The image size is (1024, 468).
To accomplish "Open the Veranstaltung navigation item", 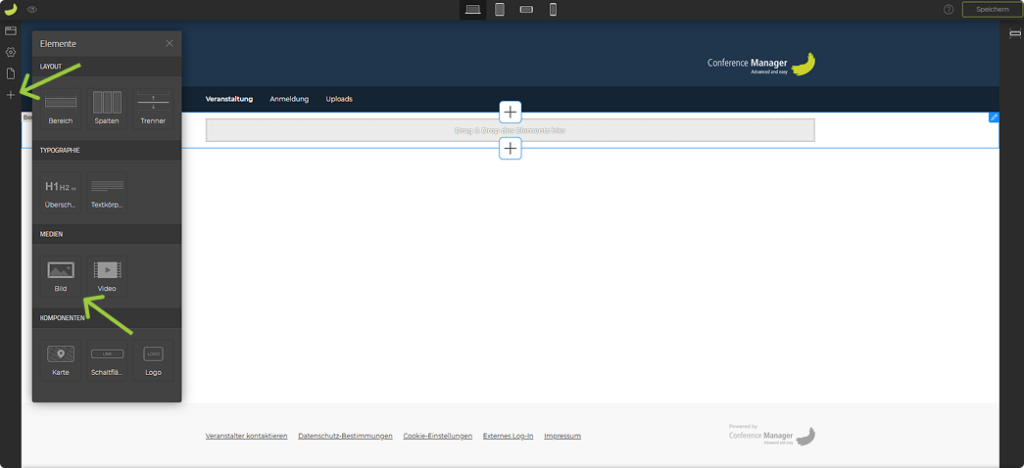I will click(x=229, y=99).
